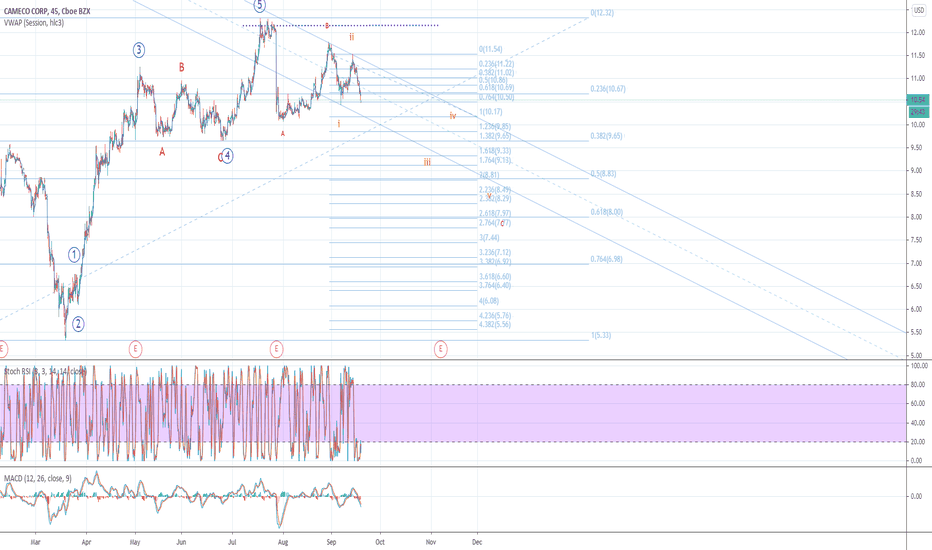Select the MACD (12, 26, close, 9) label

[x=37, y=478]
